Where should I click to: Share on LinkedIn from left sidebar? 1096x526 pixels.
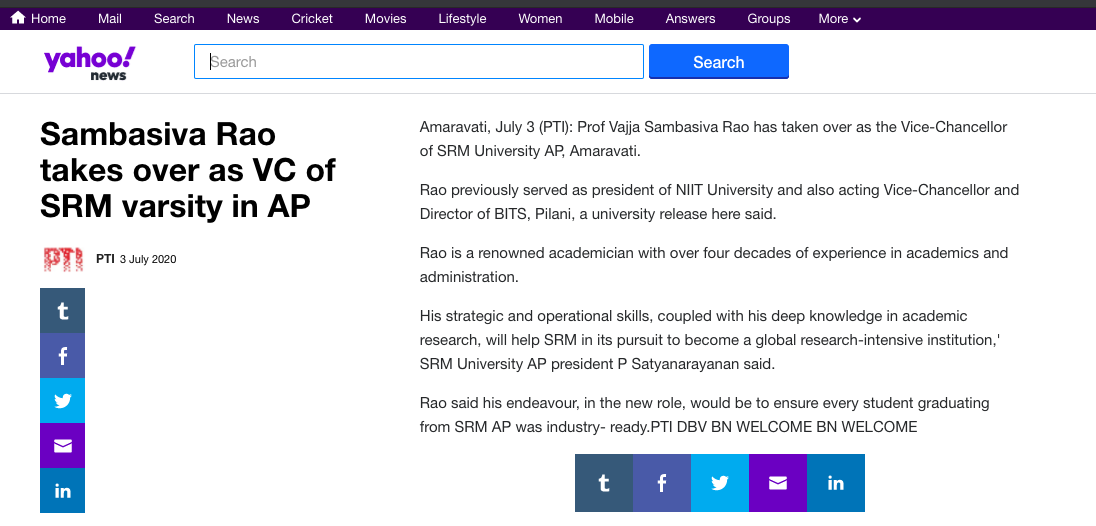(x=62, y=490)
